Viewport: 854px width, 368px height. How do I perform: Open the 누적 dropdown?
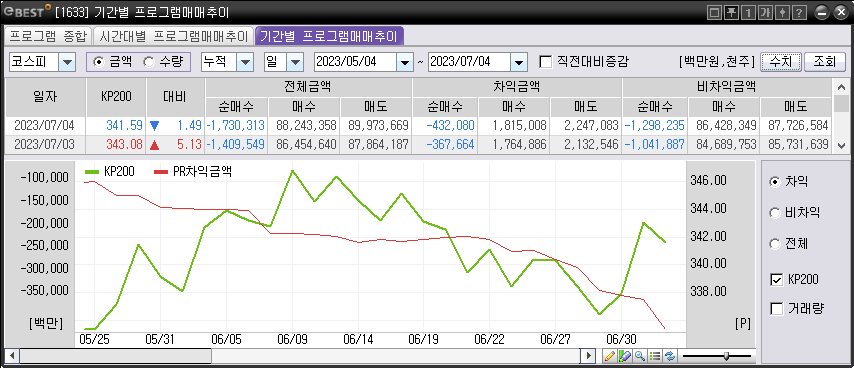pyautogui.click(x=245, y=62)
